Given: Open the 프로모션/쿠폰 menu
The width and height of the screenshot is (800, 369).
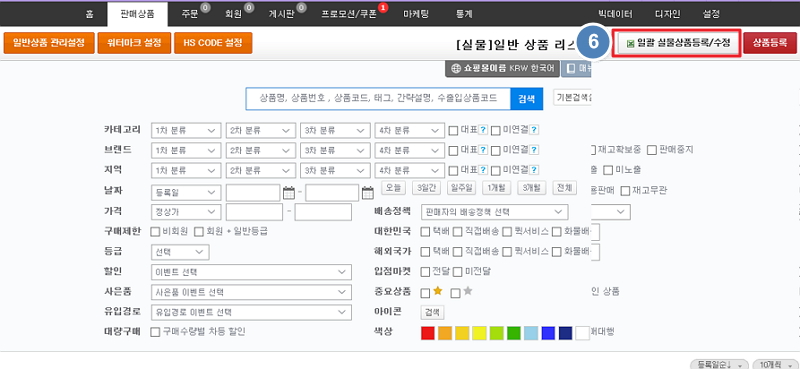Looking at the screenshot, I should click(x=349, y=14).
